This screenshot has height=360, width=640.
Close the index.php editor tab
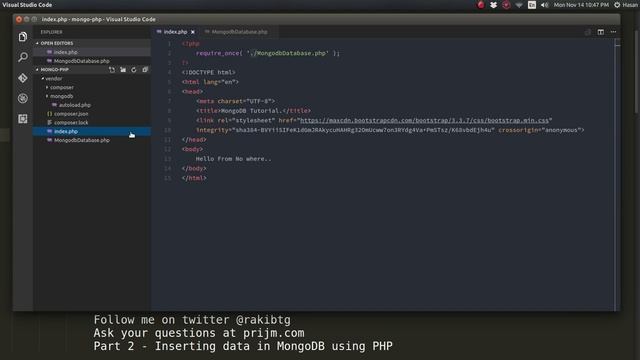[x=193, y=32]
